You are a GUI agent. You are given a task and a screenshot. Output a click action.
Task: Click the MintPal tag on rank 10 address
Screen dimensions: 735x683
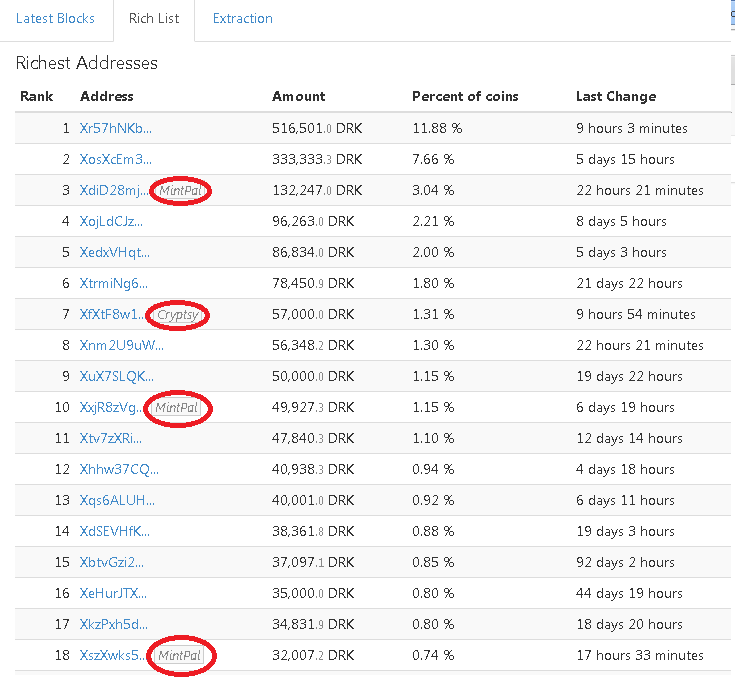pyautogui.click(x=177, y=408)
